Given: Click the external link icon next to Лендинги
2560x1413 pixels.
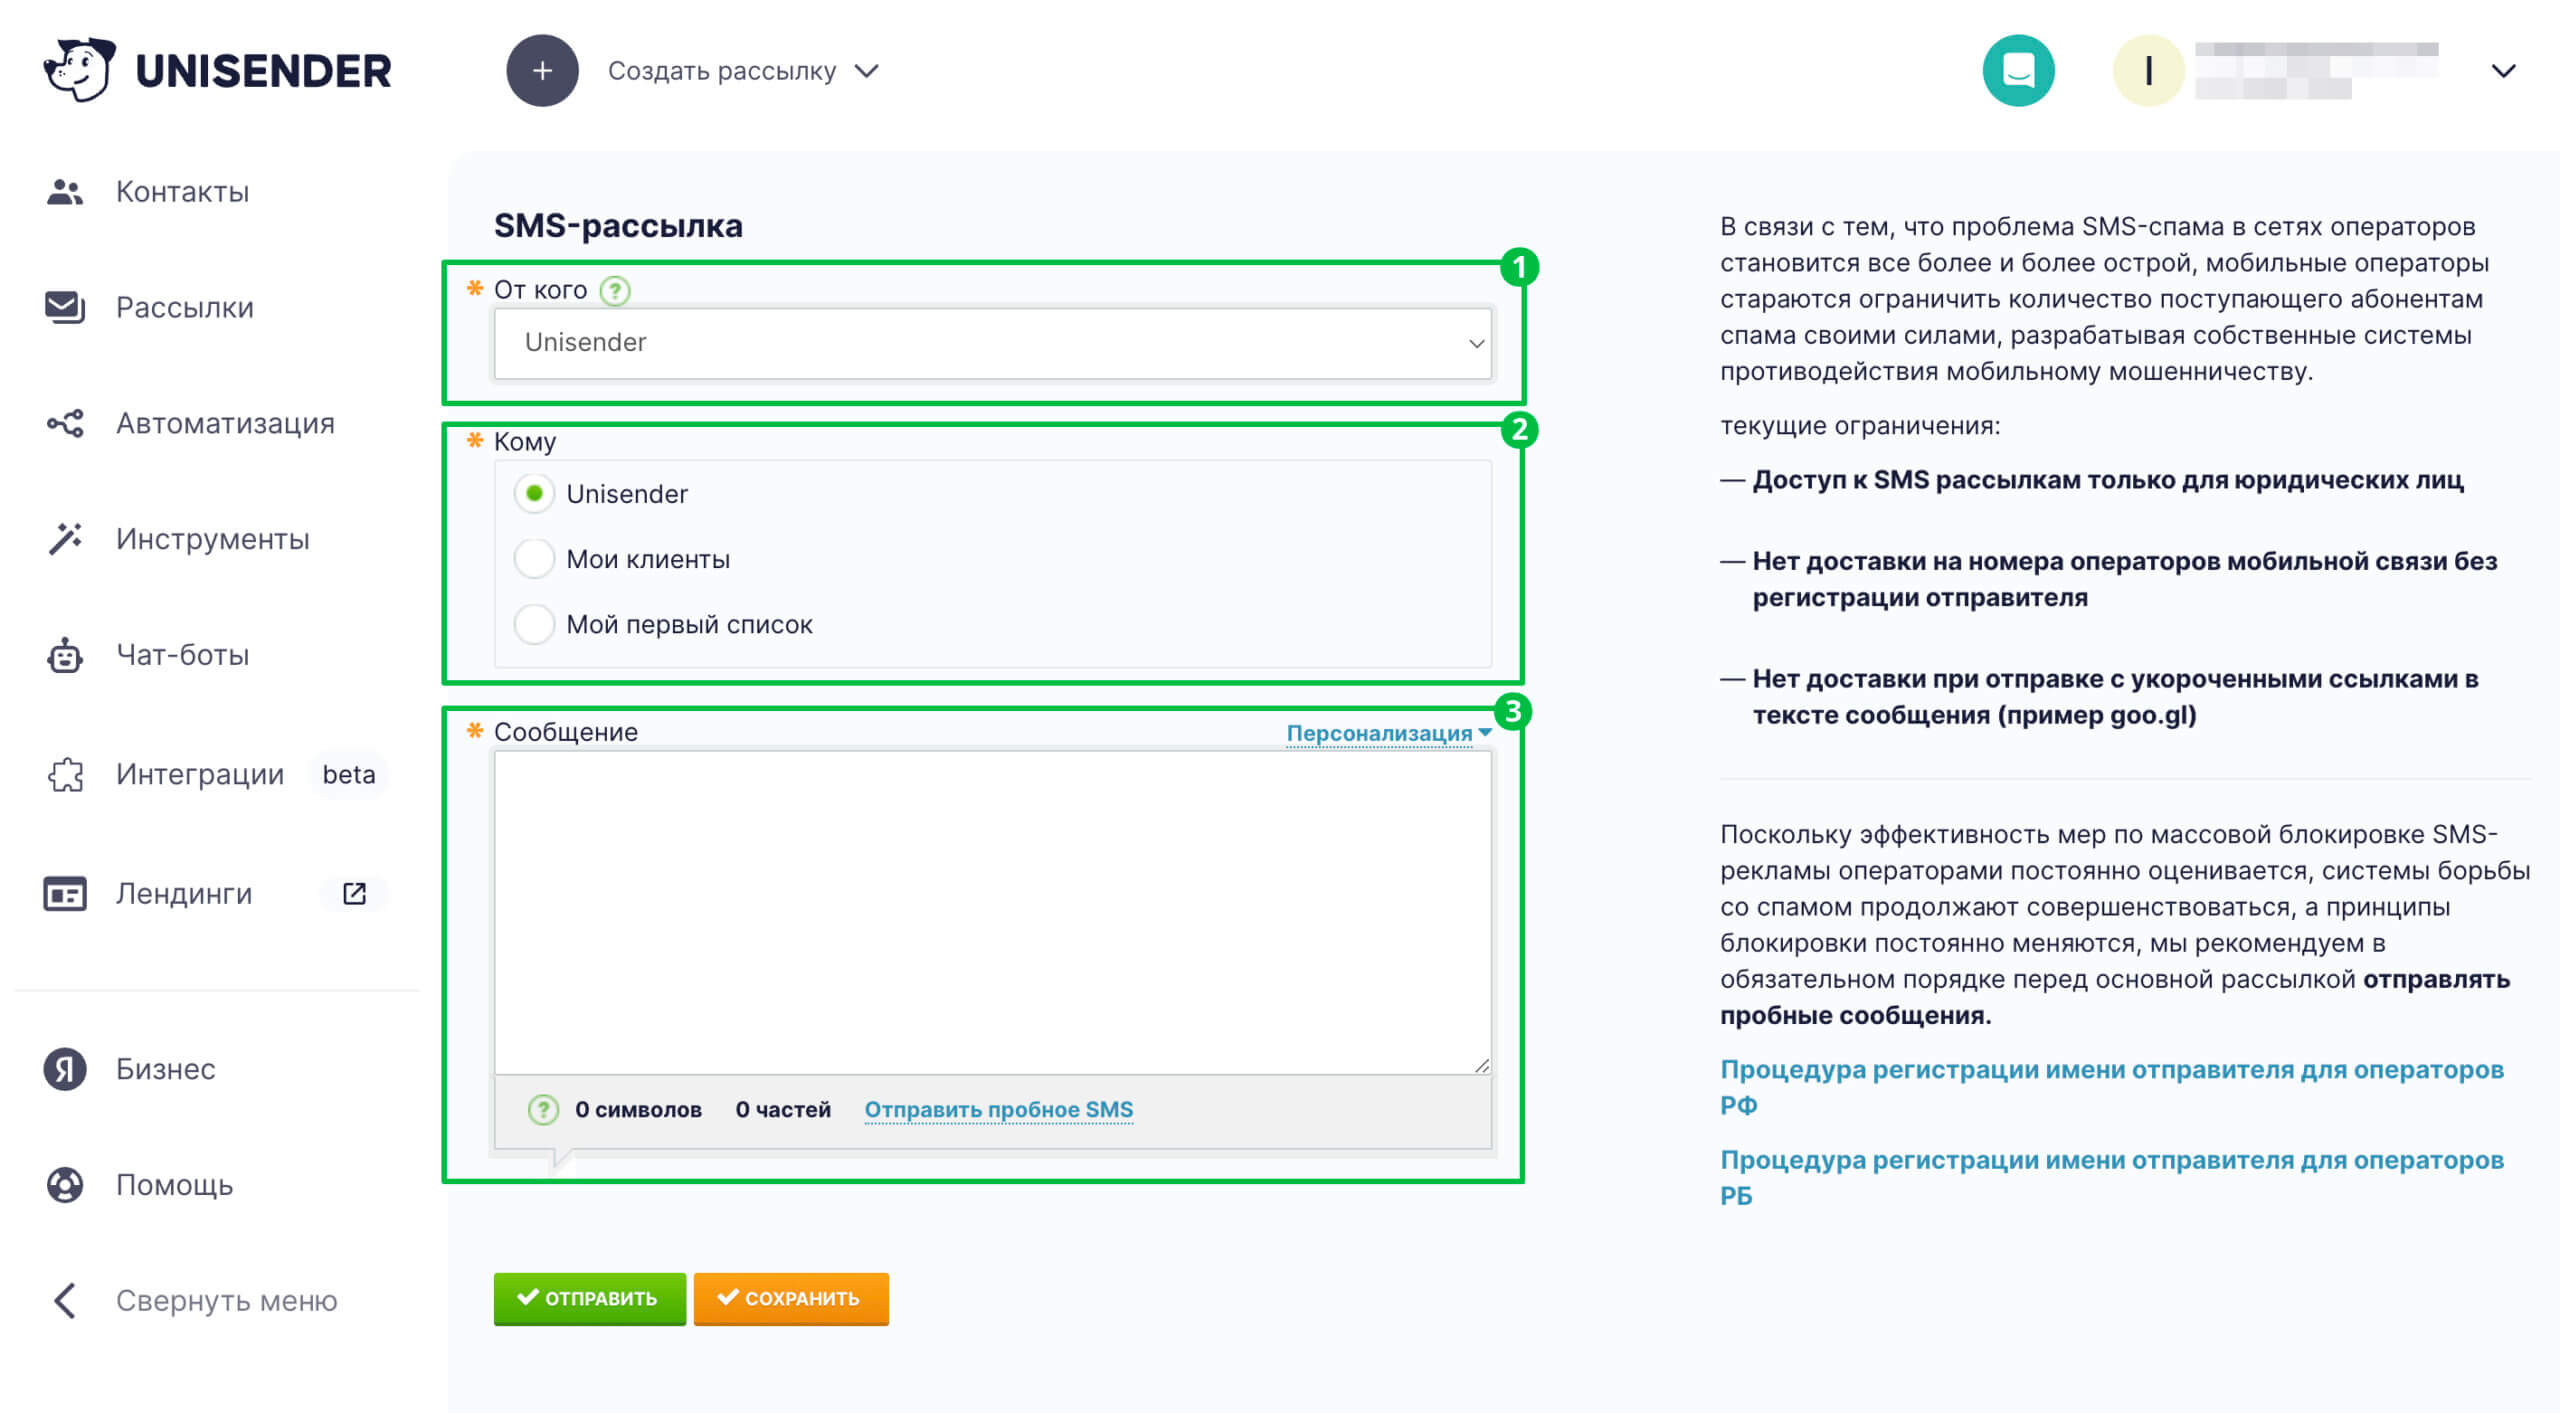Looking at the screenshot, I should [x=352, y=892].
